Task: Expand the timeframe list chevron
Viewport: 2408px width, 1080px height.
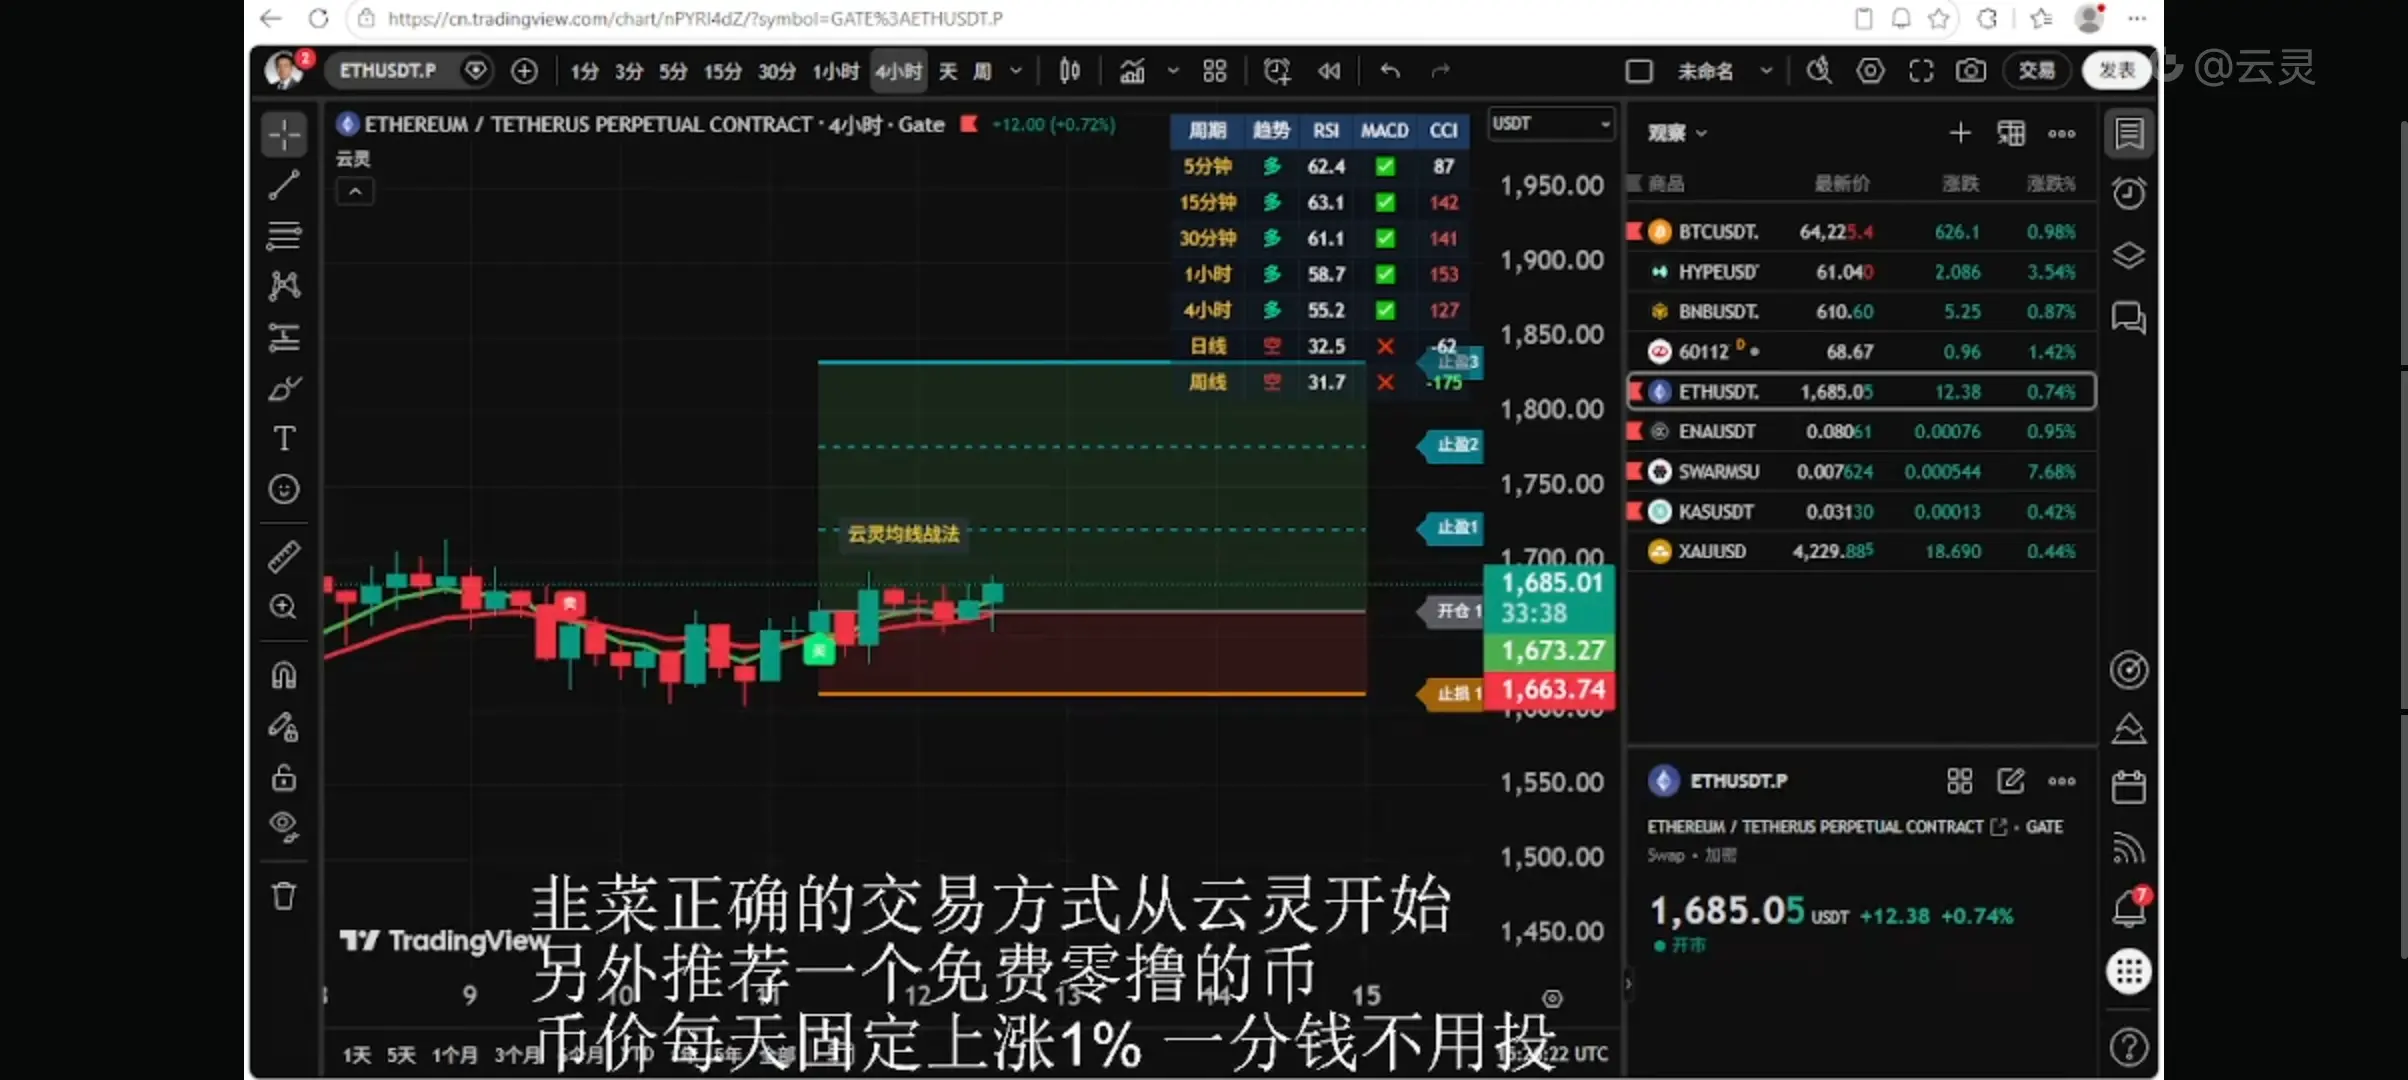Action: pos(1016,71)
